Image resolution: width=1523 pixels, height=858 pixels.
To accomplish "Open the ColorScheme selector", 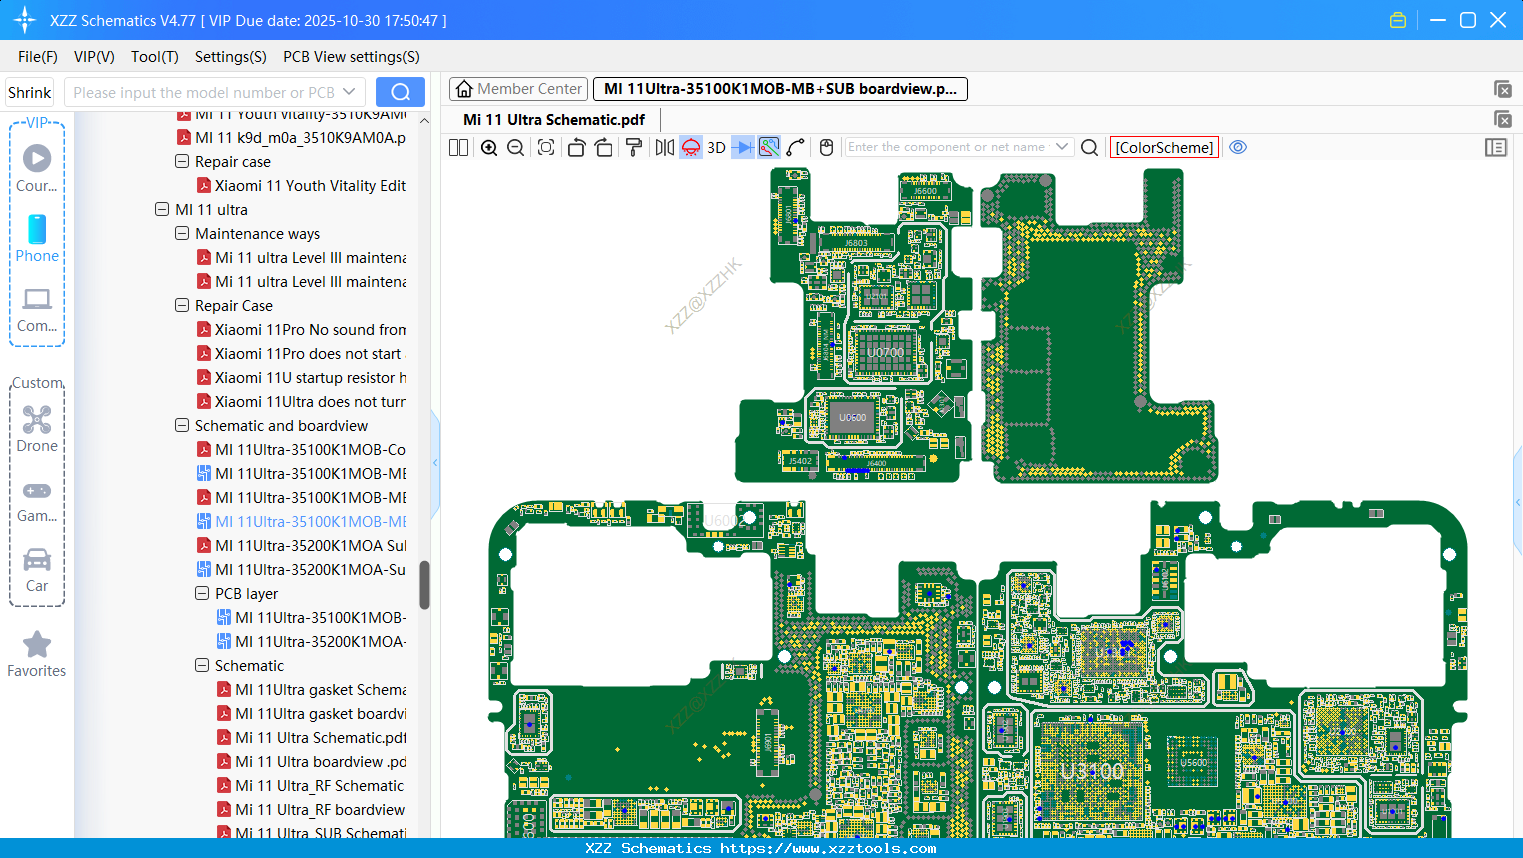I will [1164, 147].
